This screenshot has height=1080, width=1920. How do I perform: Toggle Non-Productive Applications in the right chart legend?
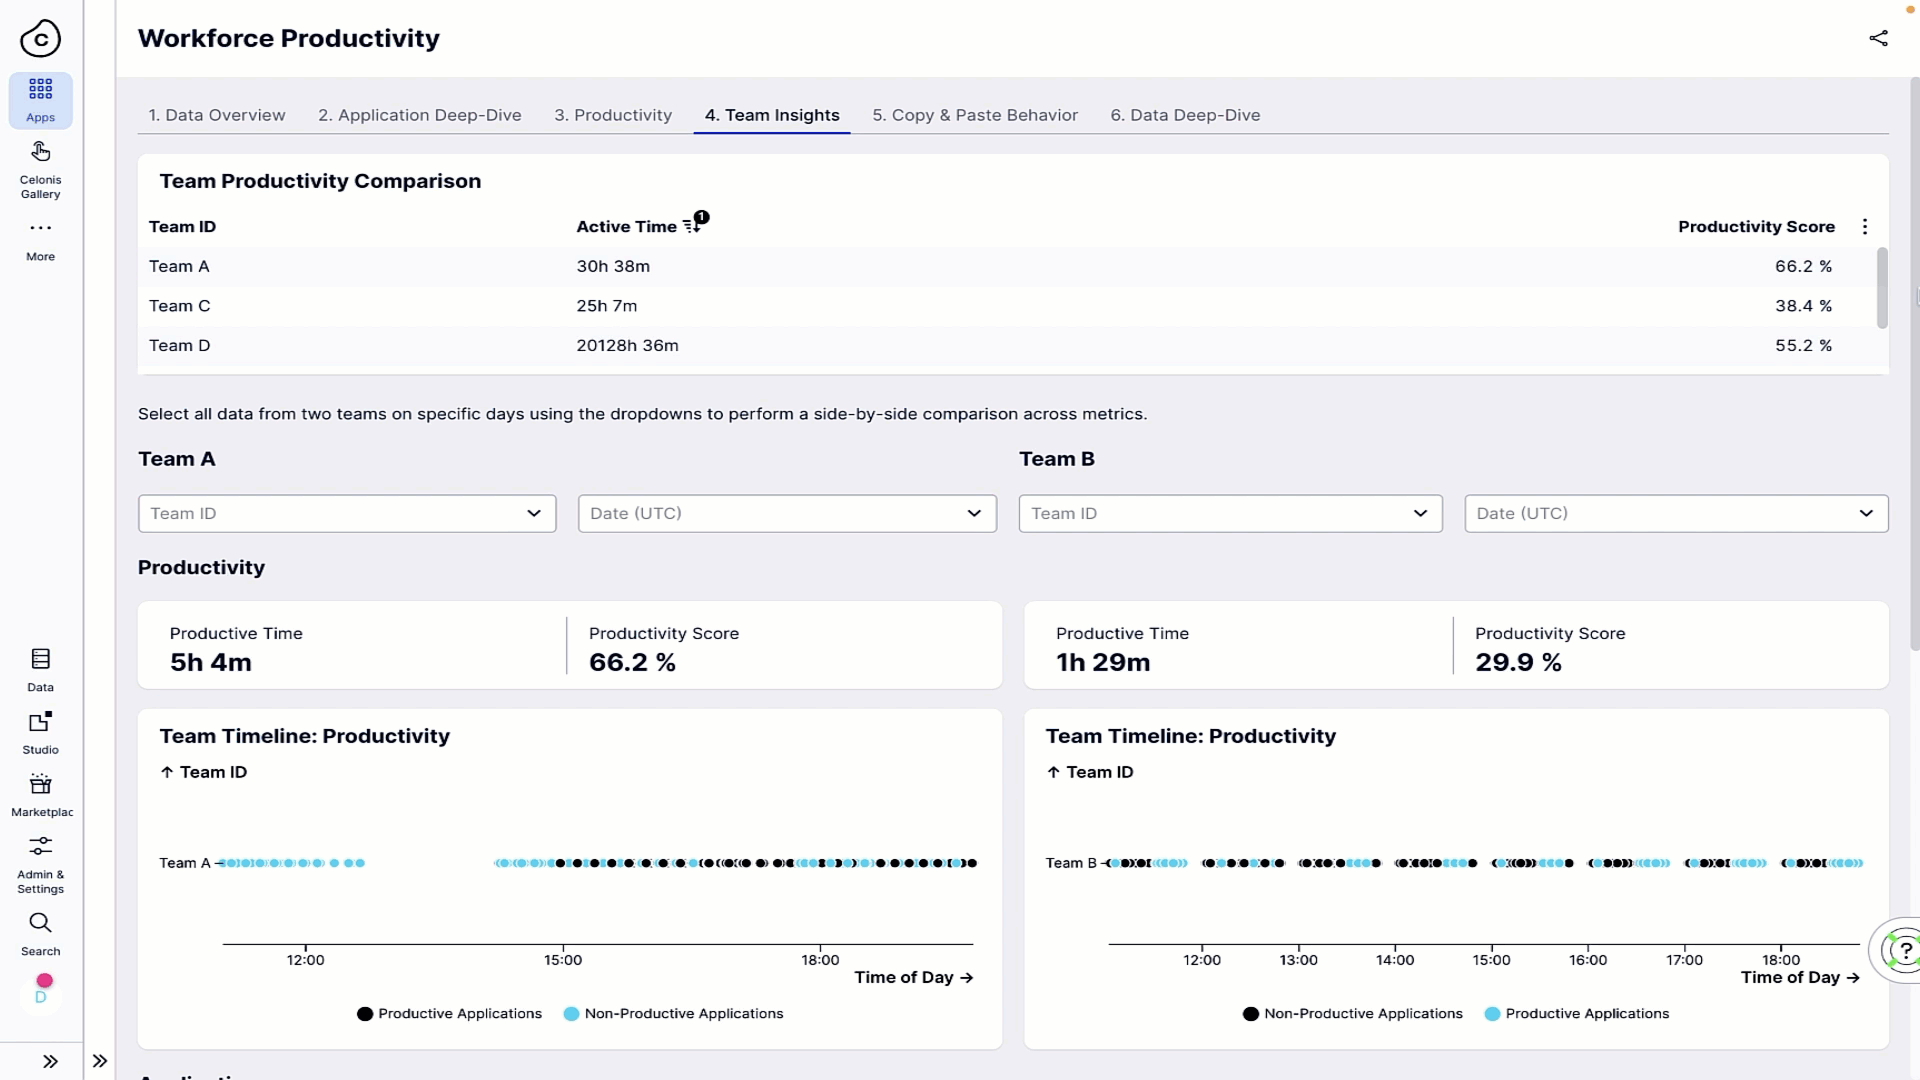(1352, 1013)
